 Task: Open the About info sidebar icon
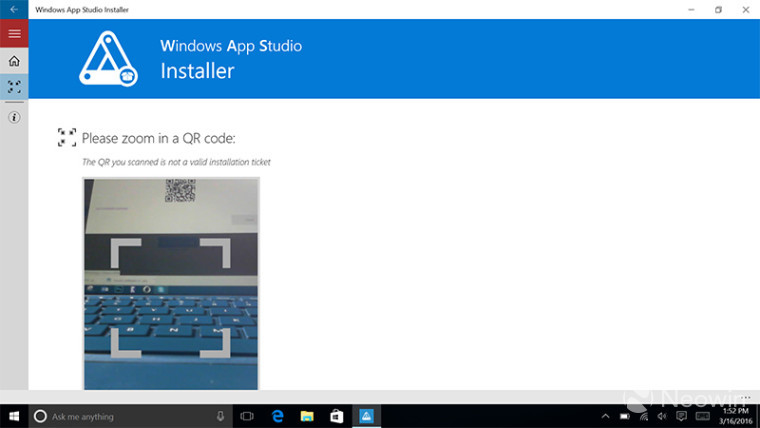click(x=14, y=117)
